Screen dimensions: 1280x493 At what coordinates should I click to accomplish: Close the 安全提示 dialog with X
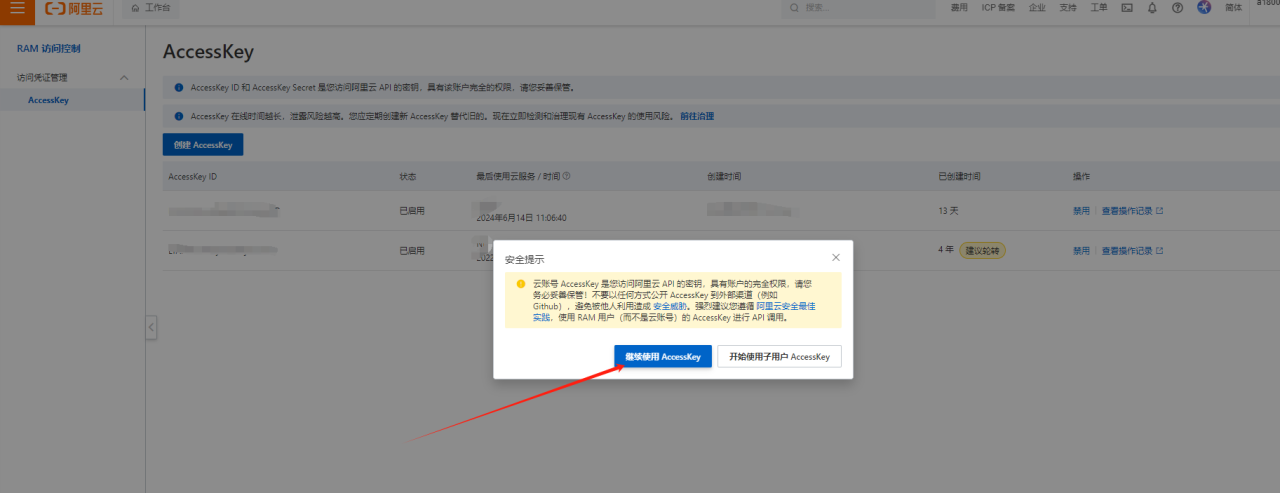836,258
